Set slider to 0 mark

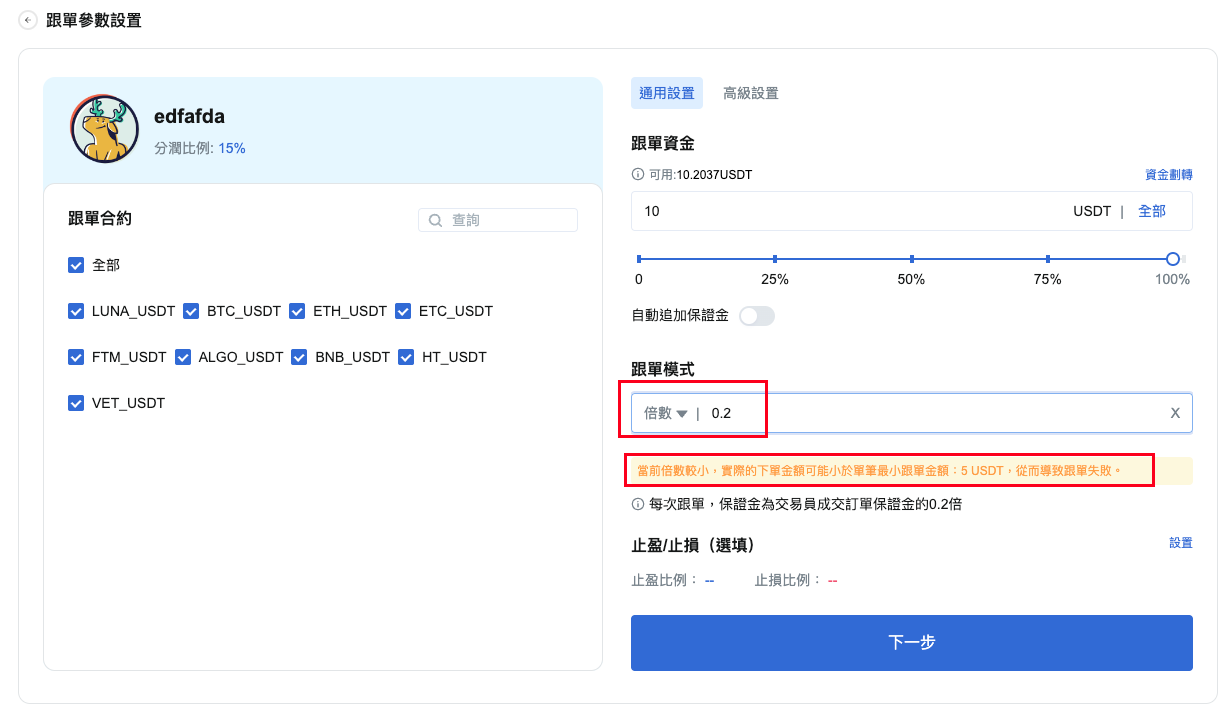(x=639, y=259)
